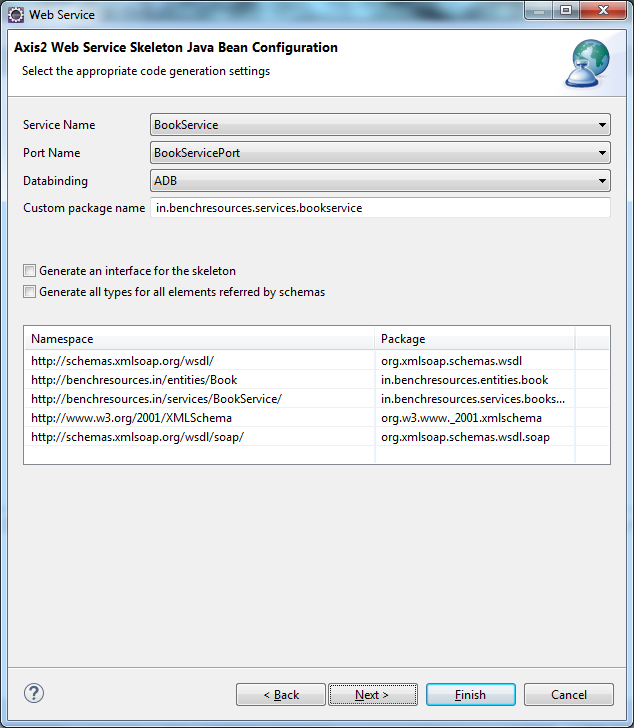The image size is (634, 728).
Task: Click the in.benchresources.services.books... package cell
Action: 474,399
